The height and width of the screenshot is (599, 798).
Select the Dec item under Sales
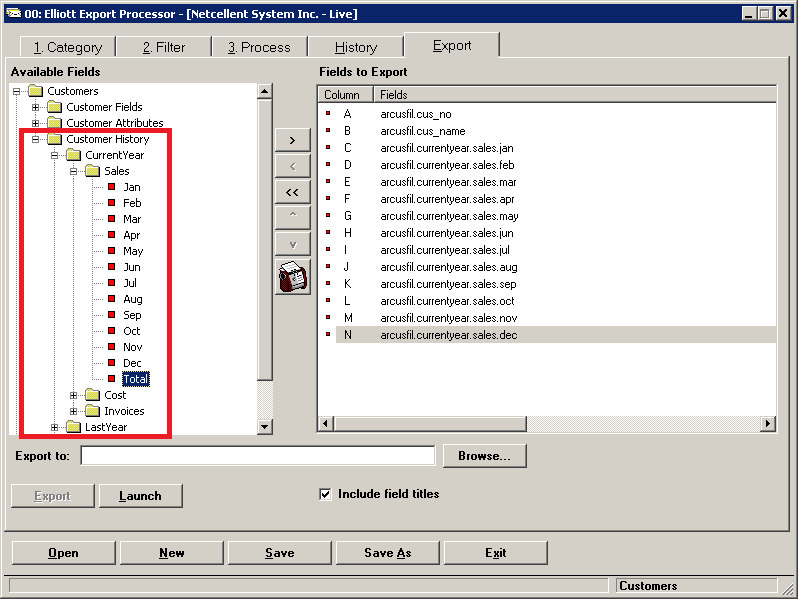pos(132,363)
